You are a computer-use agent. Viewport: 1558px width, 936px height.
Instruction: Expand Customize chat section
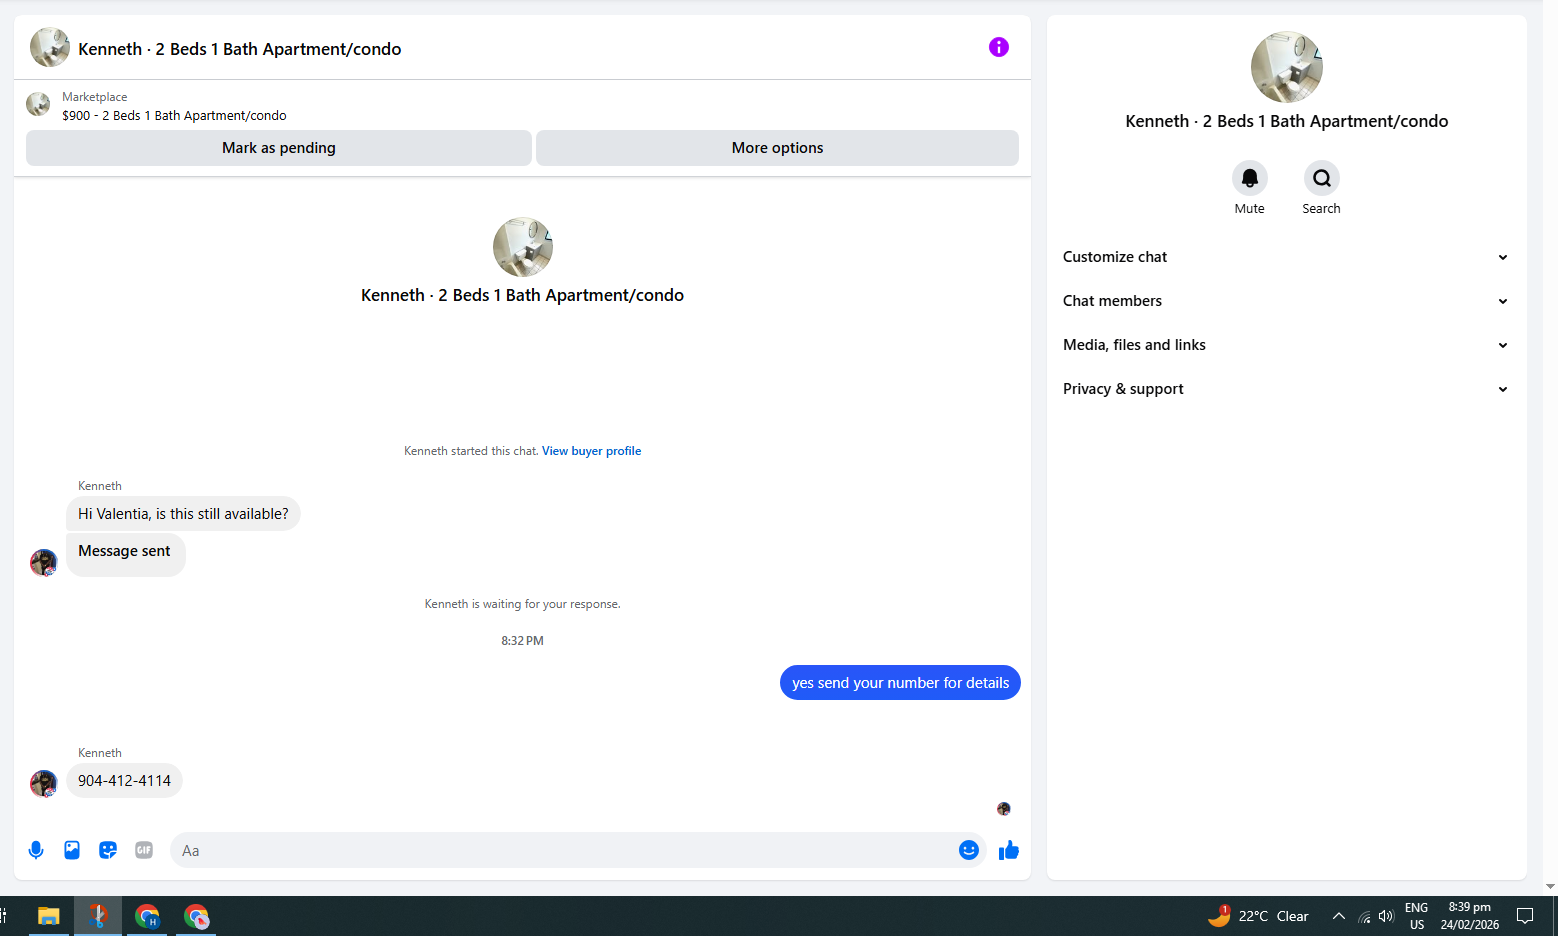pyautogui.click(x=1286, y=257)
